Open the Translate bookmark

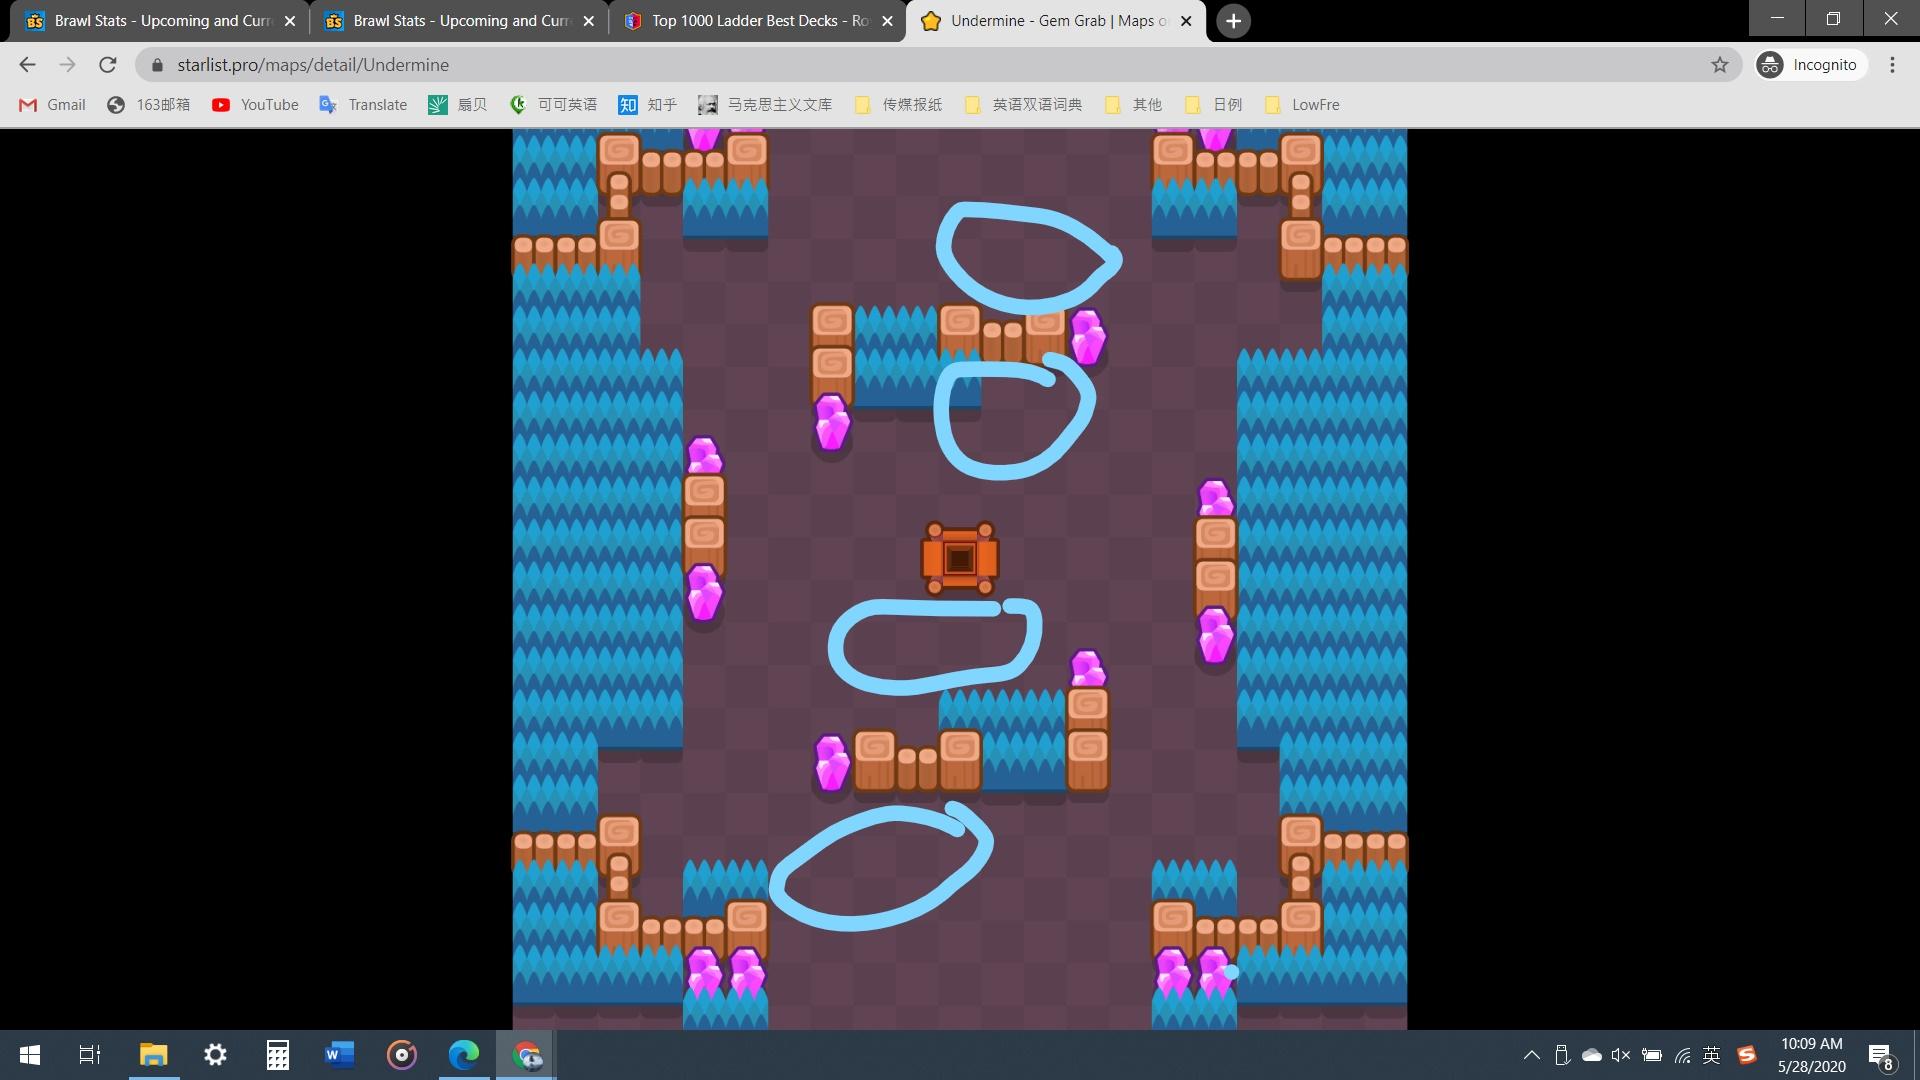click(x=363, y=105)
